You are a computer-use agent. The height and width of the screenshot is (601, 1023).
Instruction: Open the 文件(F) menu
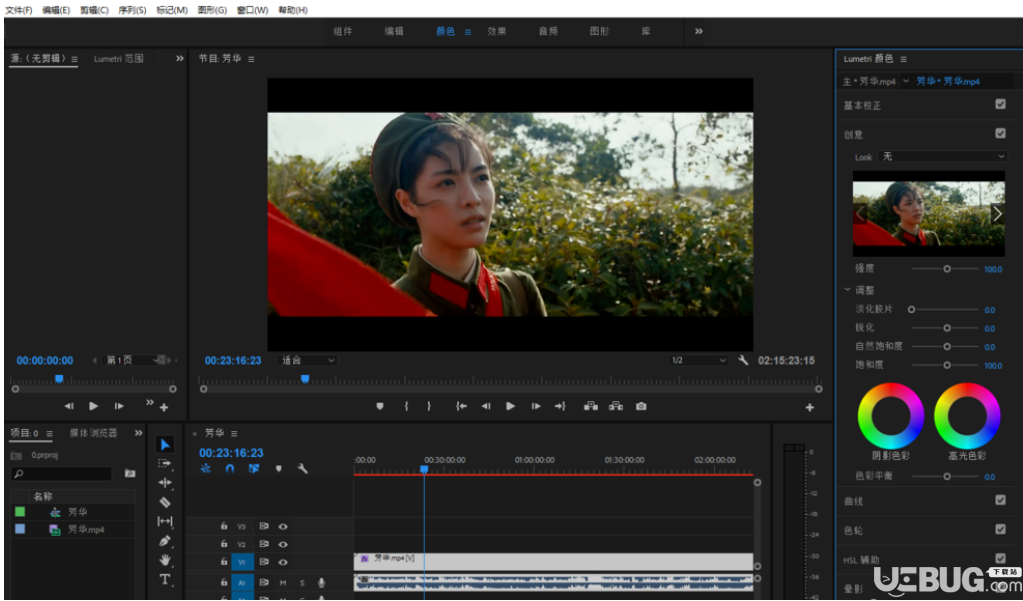point(18,10)
